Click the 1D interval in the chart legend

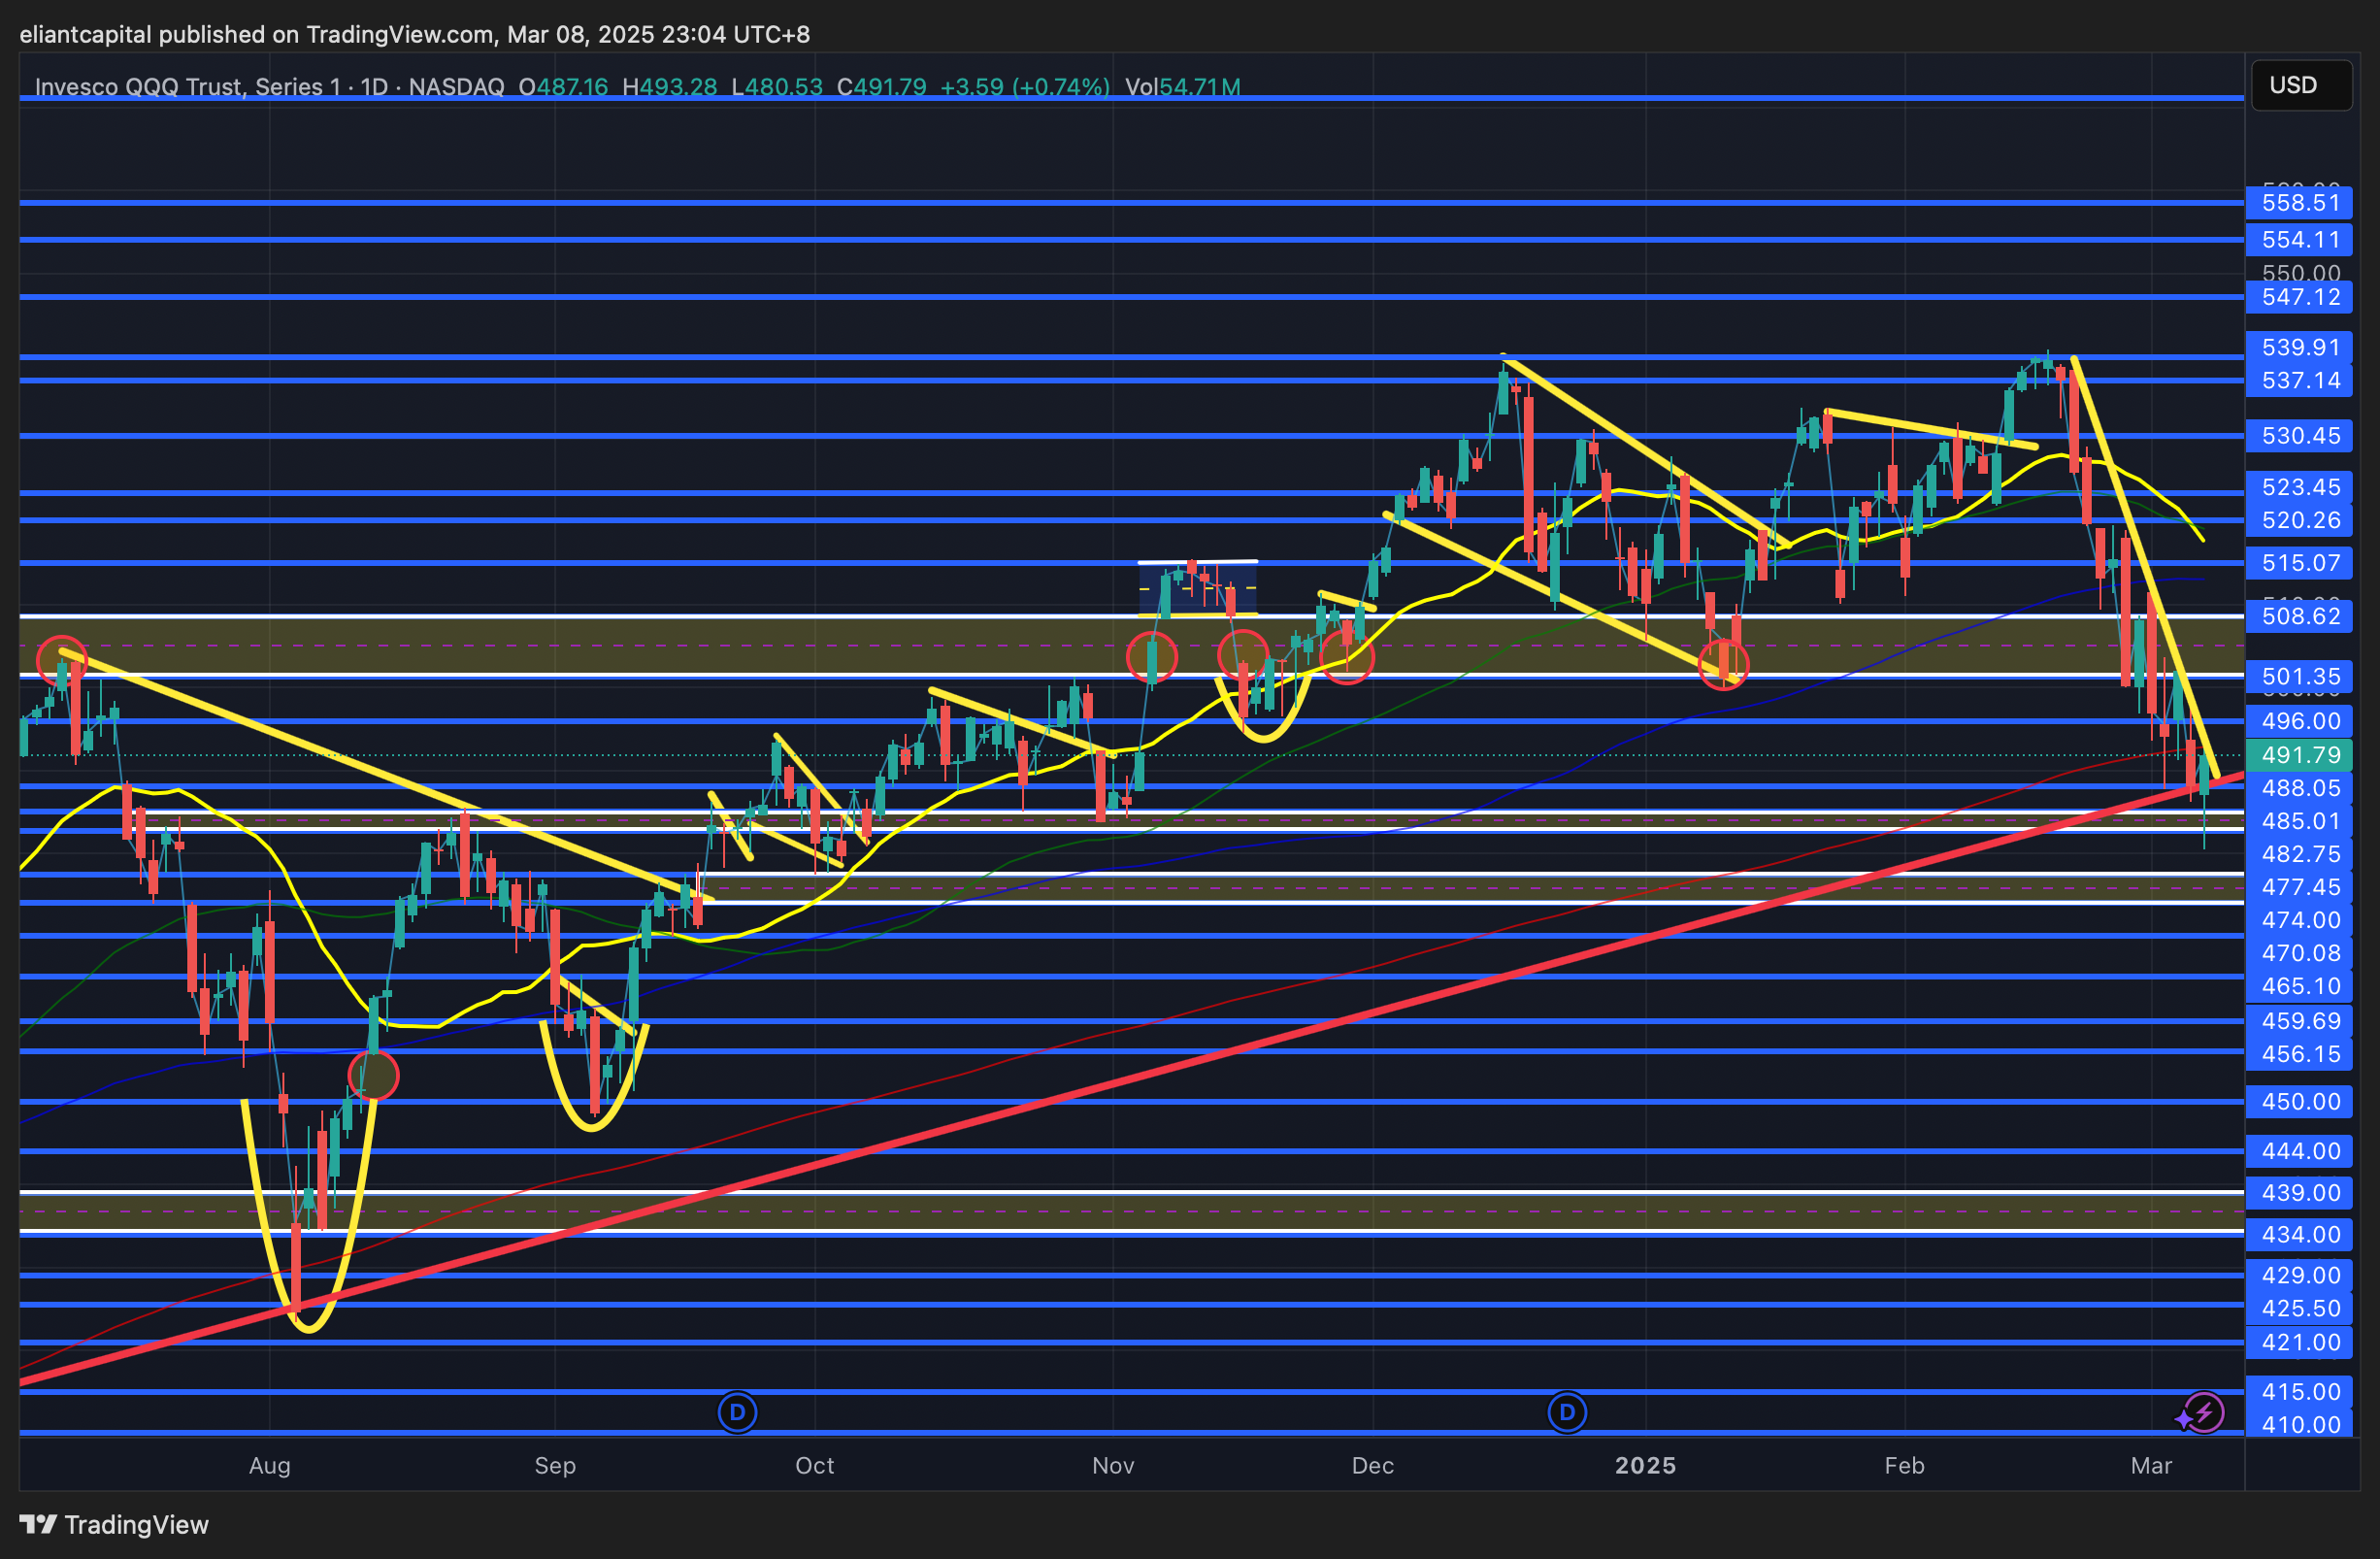coord(374,87)
